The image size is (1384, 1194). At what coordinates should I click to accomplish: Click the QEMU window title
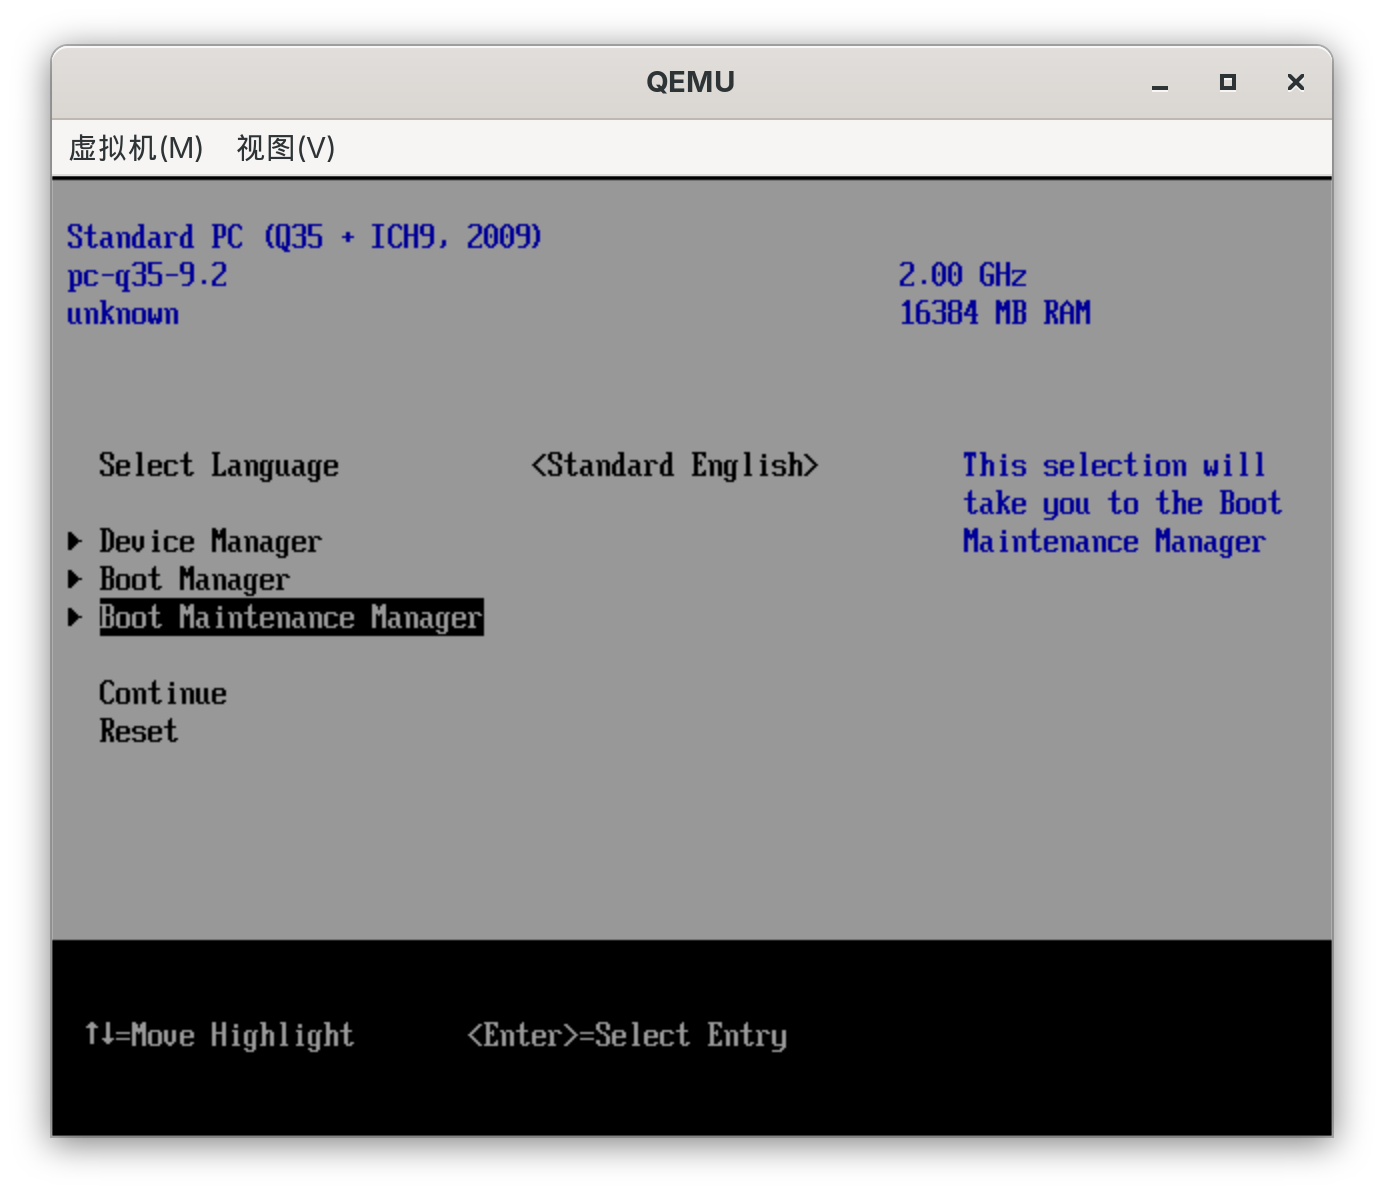[691, 82]
